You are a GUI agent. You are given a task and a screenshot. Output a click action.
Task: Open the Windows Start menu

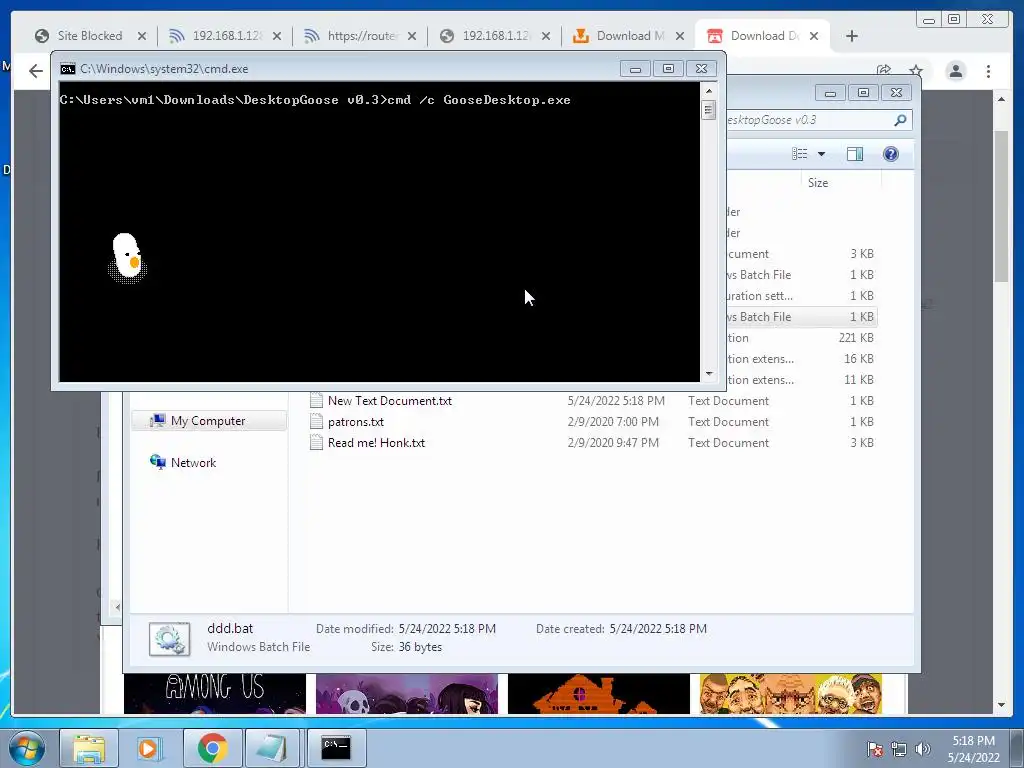[x=26, y=748]
